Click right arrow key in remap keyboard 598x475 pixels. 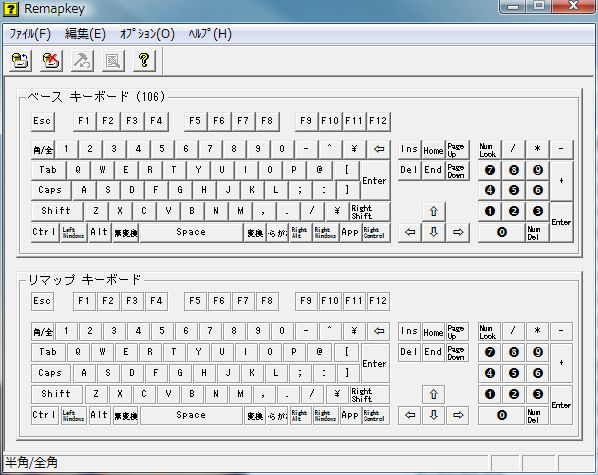[x=458, y=415]
